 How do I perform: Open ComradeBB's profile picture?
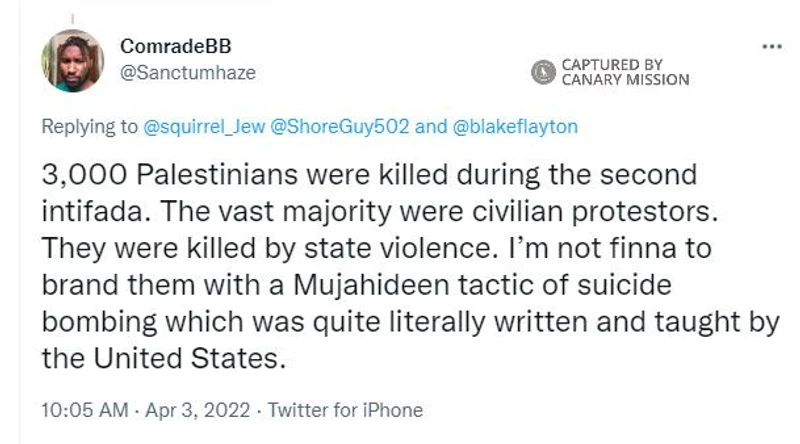(72, 61)
